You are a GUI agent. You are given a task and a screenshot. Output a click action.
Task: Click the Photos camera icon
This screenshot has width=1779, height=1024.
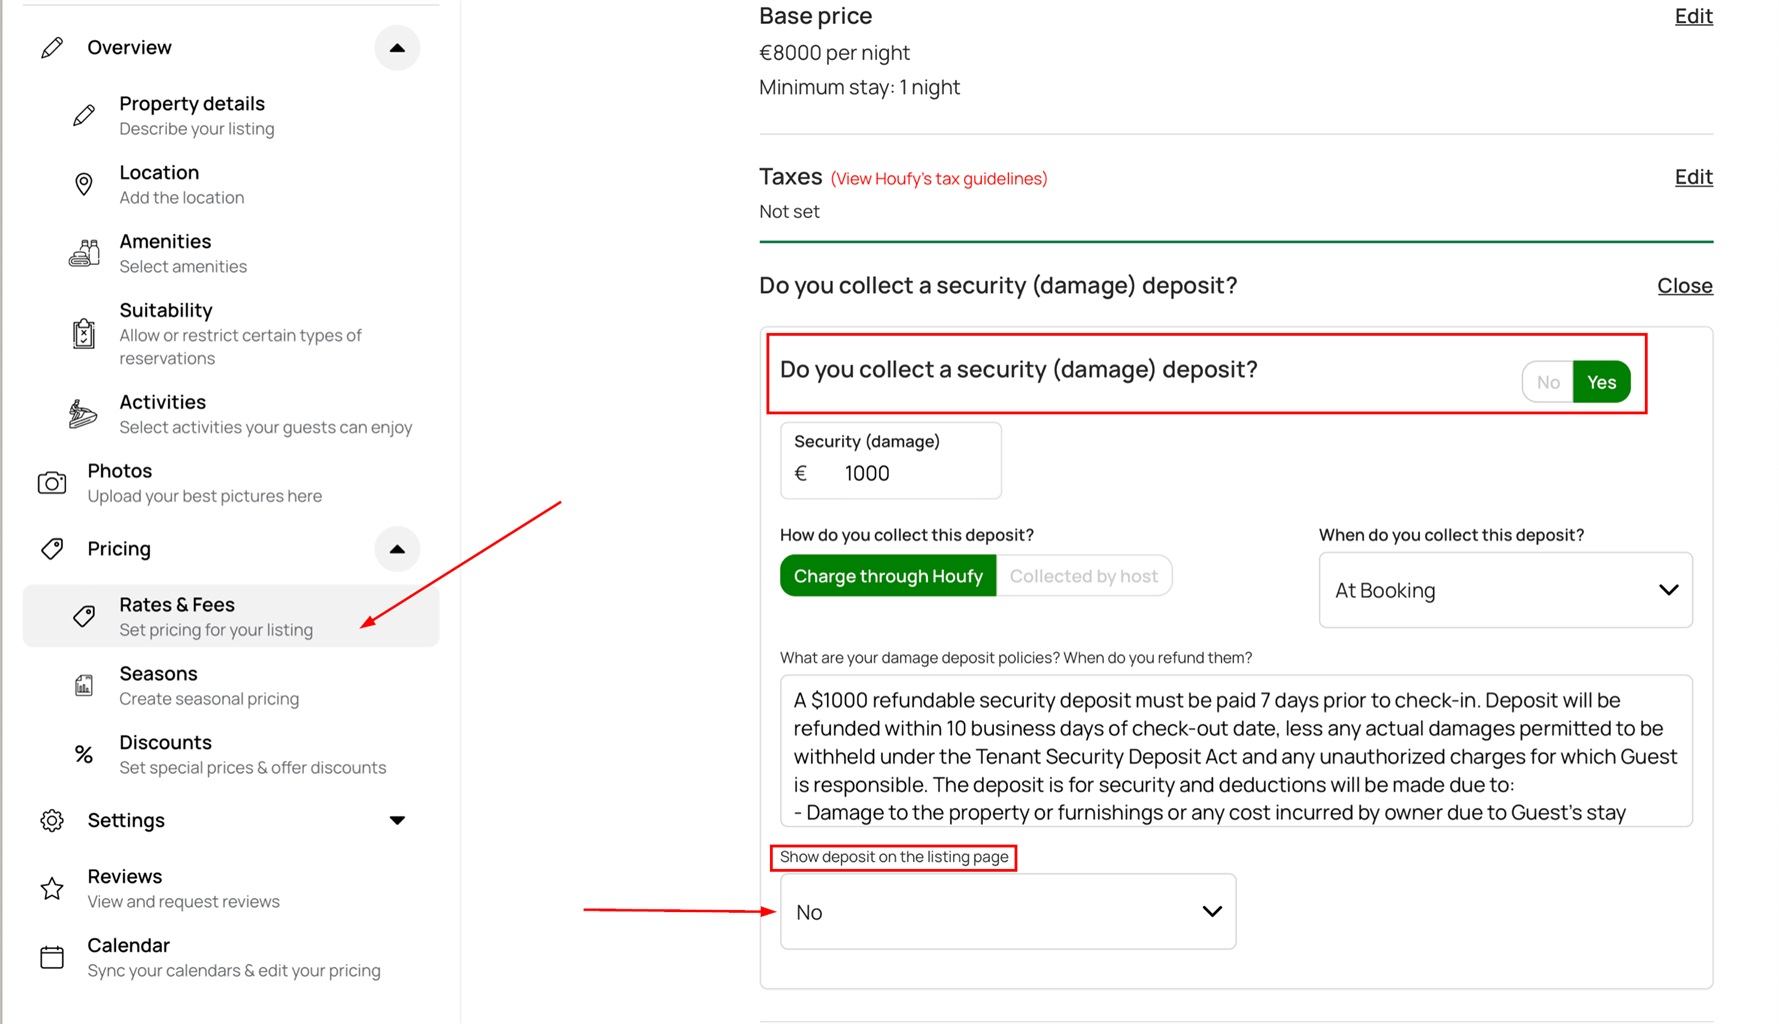pyautogui.click(x=52, y=483)
